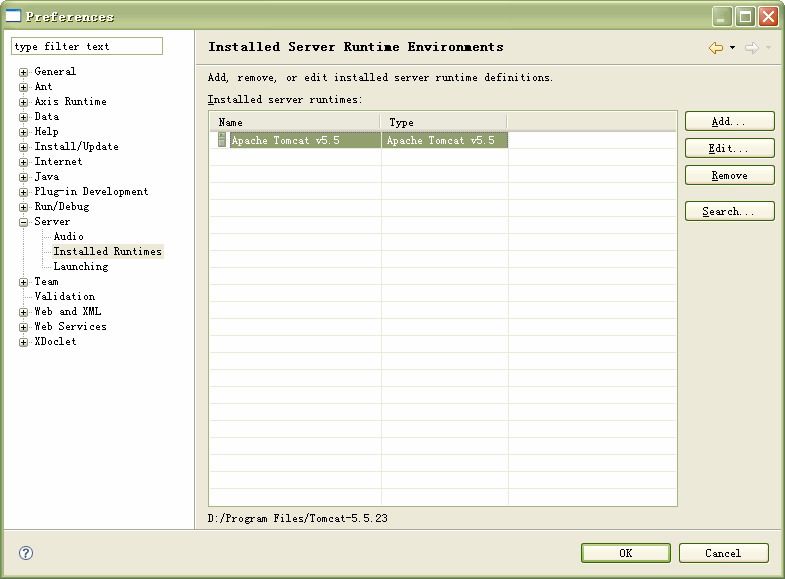Screen dimensions: 785x579
Task: Select Installed Runtimes in the tree
Action: tap(108, 251)
